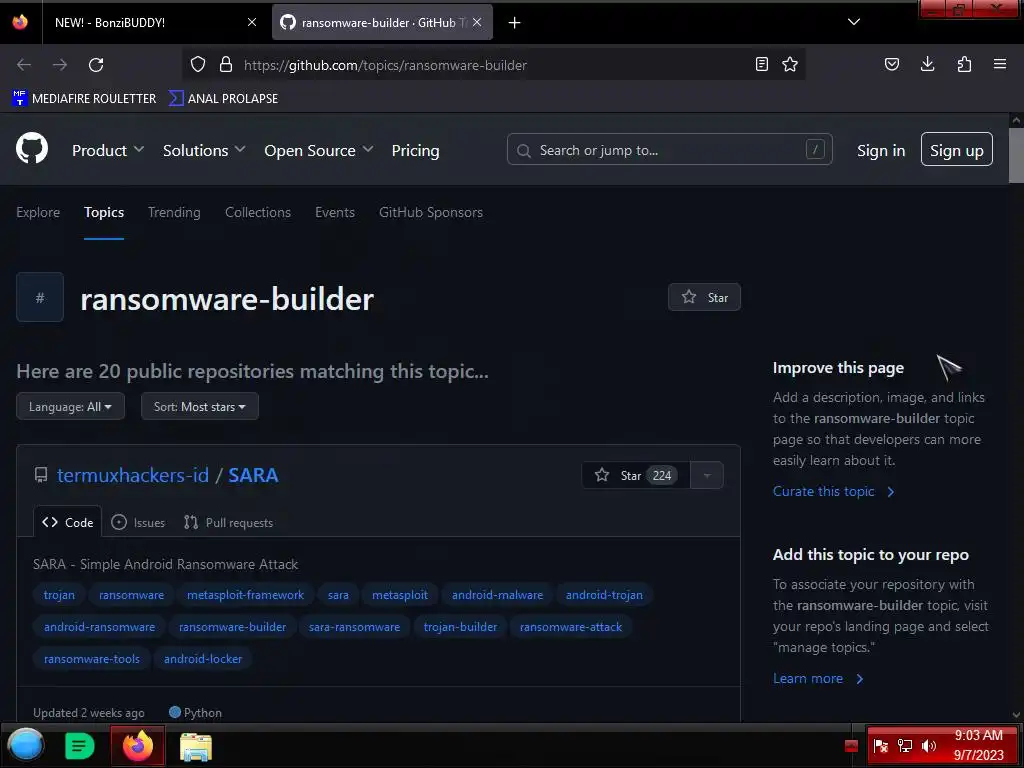This screenshot has height=768, width=1024.
Task: Open the Pricing page
Action: click(x=415, y=150)
